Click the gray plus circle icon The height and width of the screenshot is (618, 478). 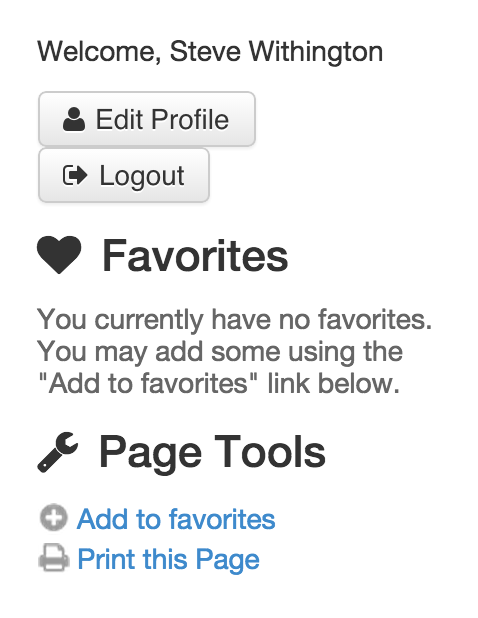tap(54, 517)
